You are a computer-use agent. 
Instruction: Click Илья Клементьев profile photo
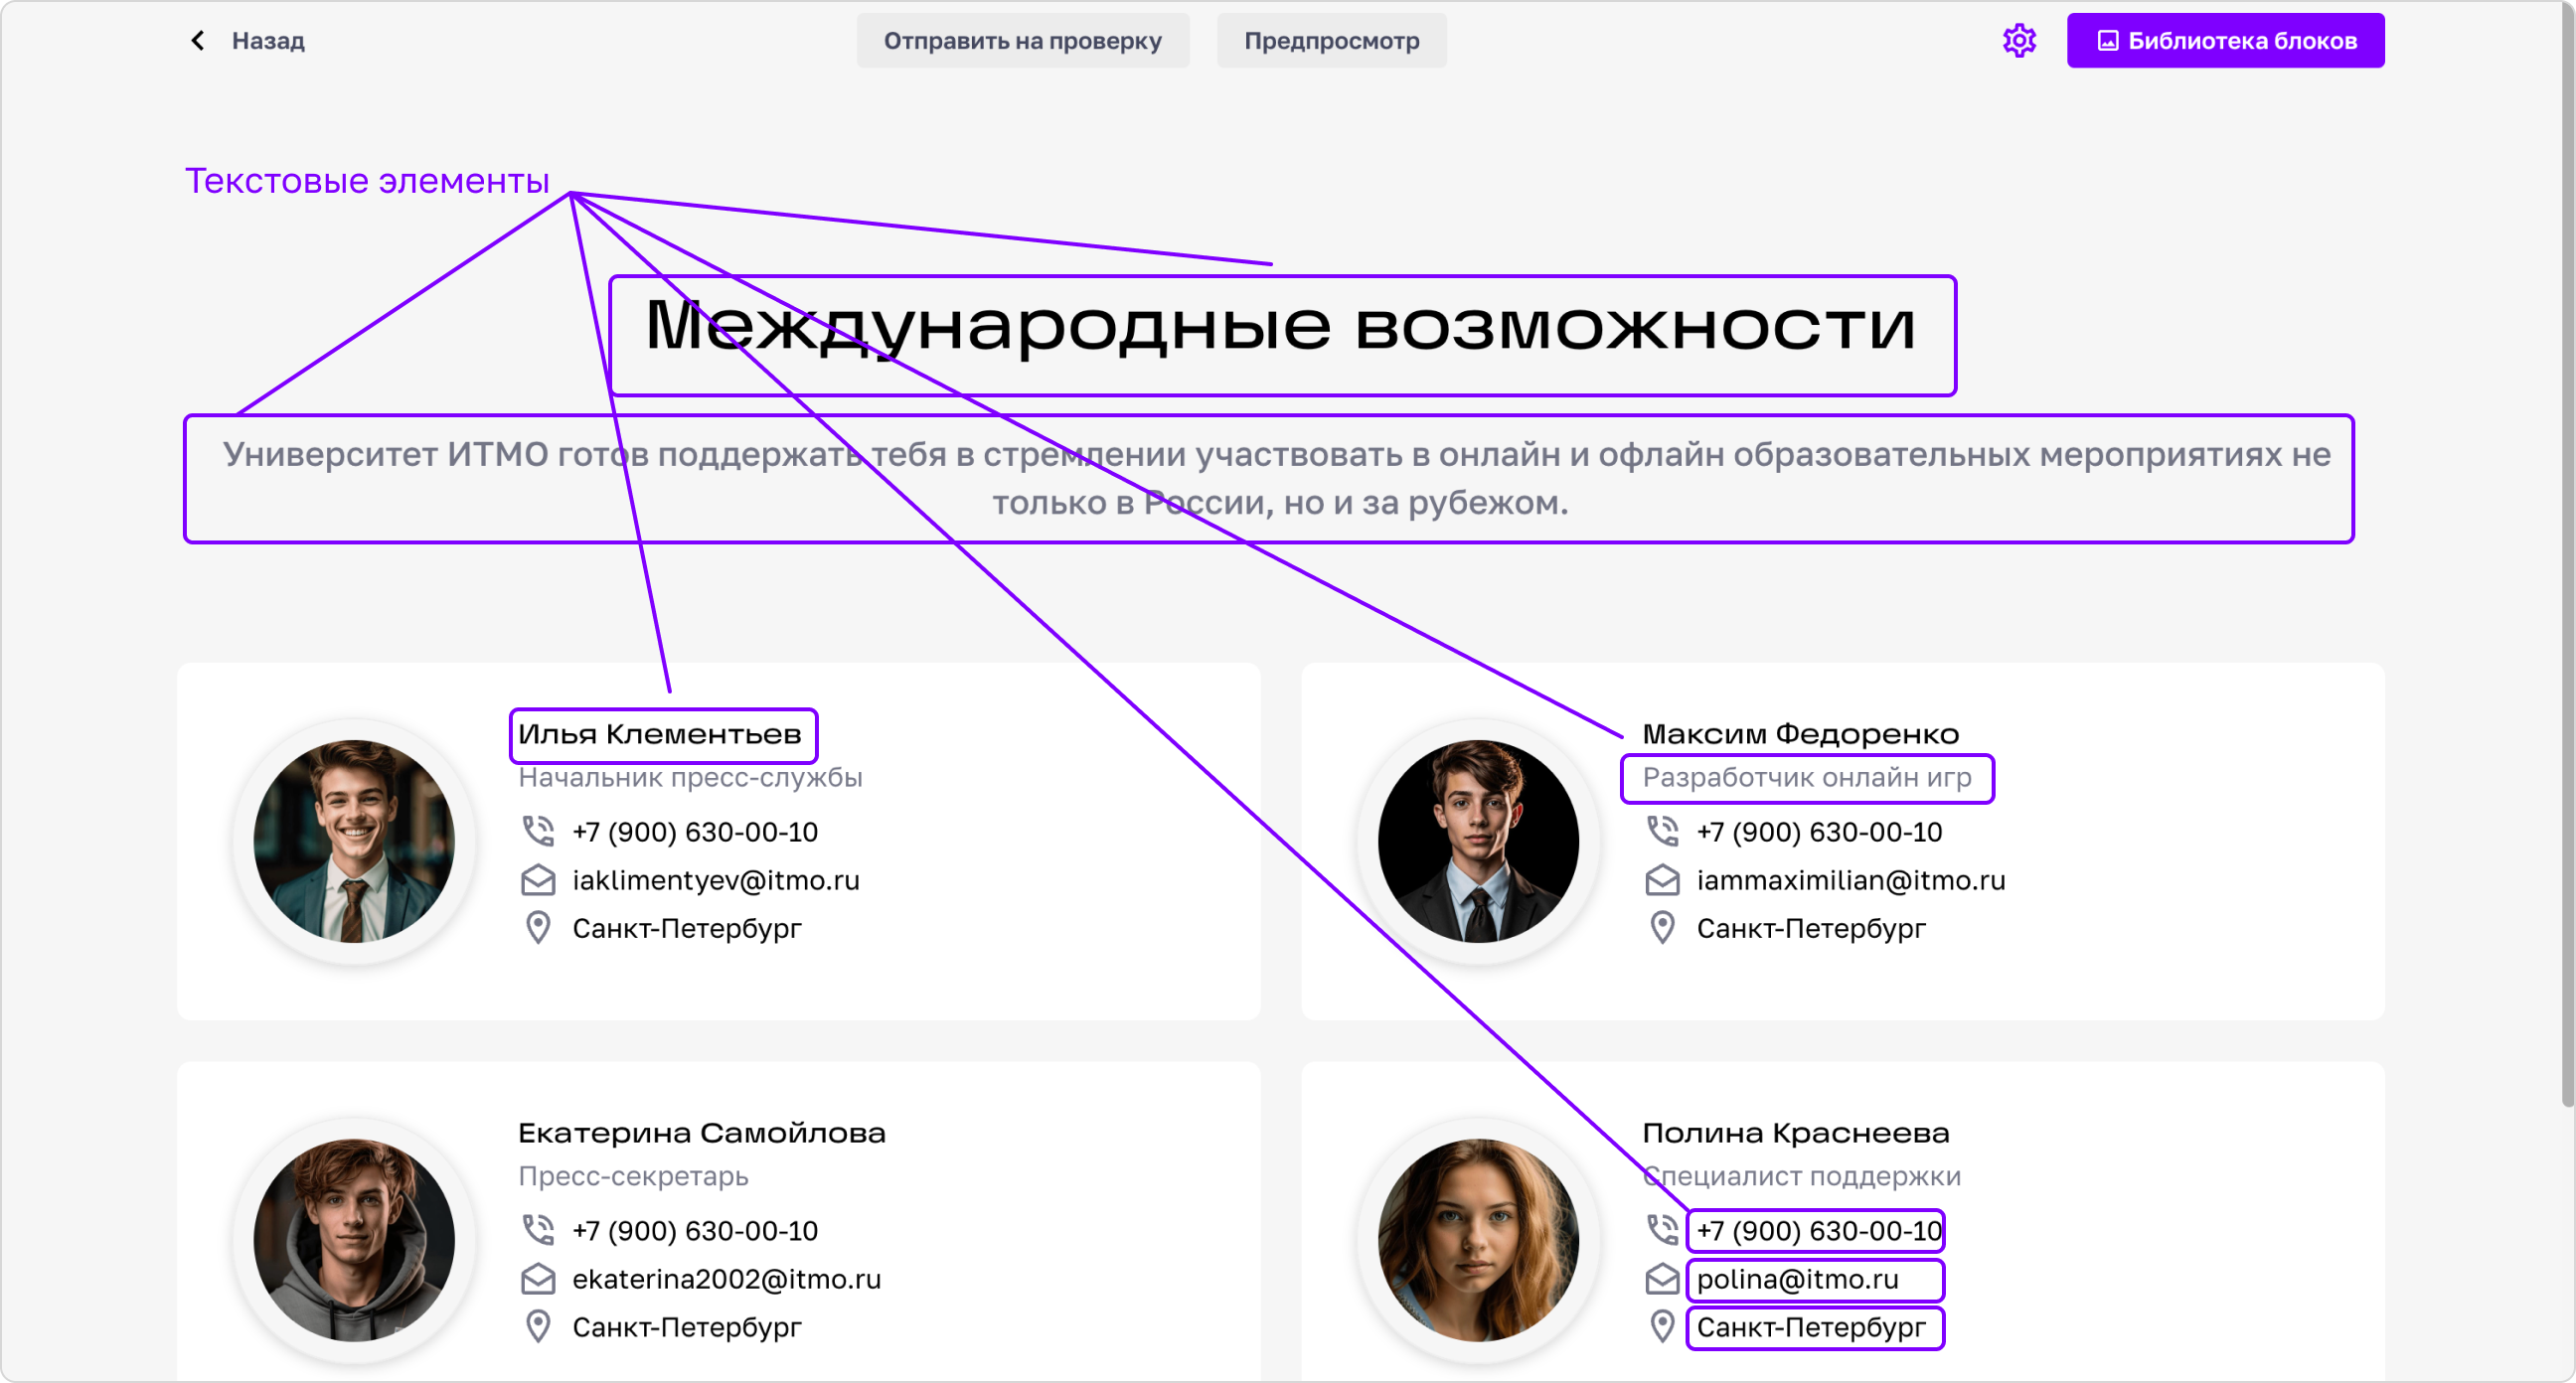(354, 840)
